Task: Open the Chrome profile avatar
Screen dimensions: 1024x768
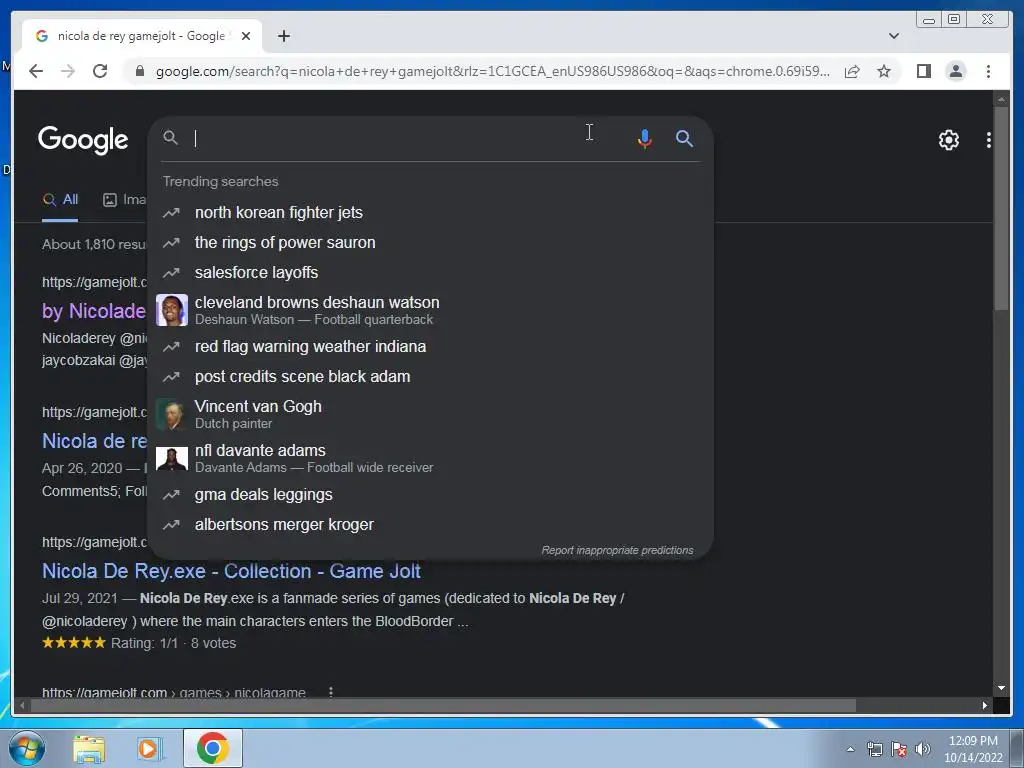Action: click(955, 71)
